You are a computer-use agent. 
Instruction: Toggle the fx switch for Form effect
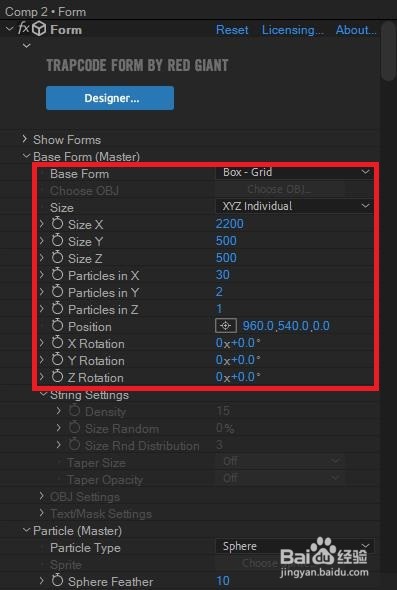point(23,28)
